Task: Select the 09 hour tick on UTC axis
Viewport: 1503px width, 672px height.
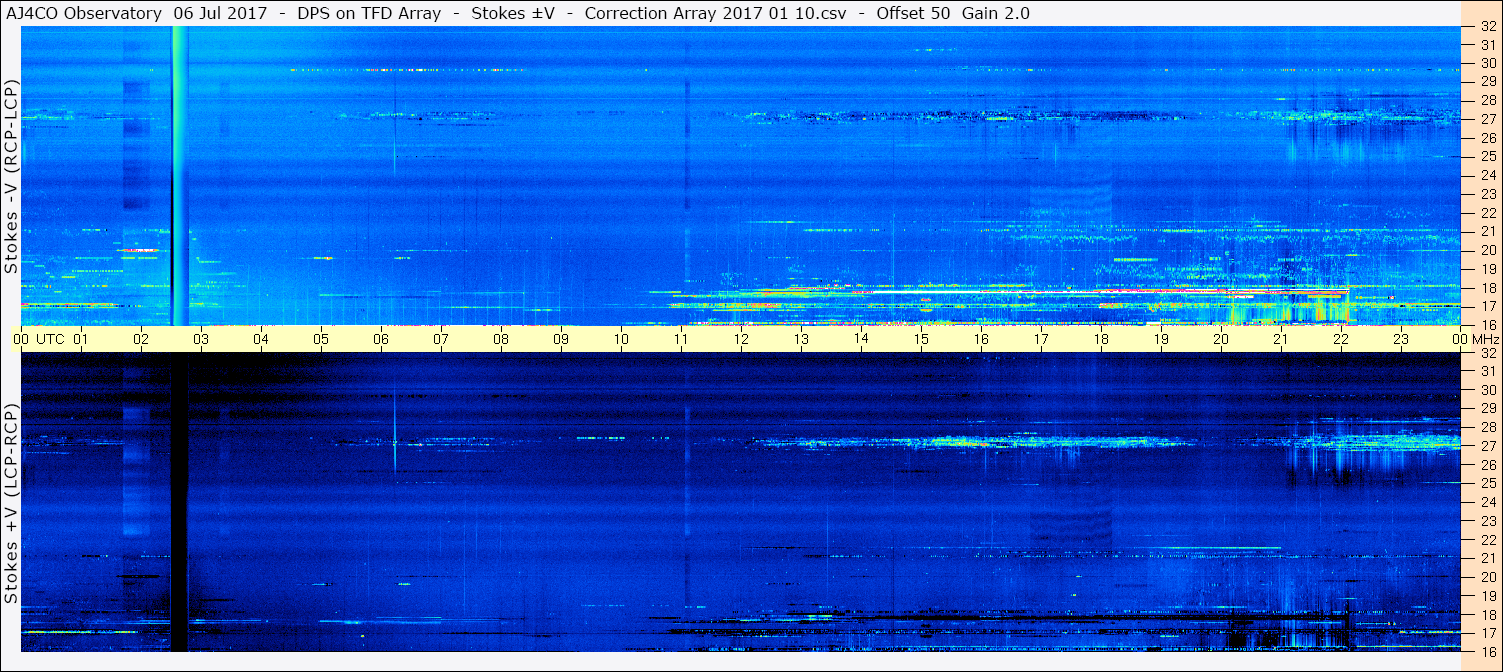Action: click(x=561, y=339)
